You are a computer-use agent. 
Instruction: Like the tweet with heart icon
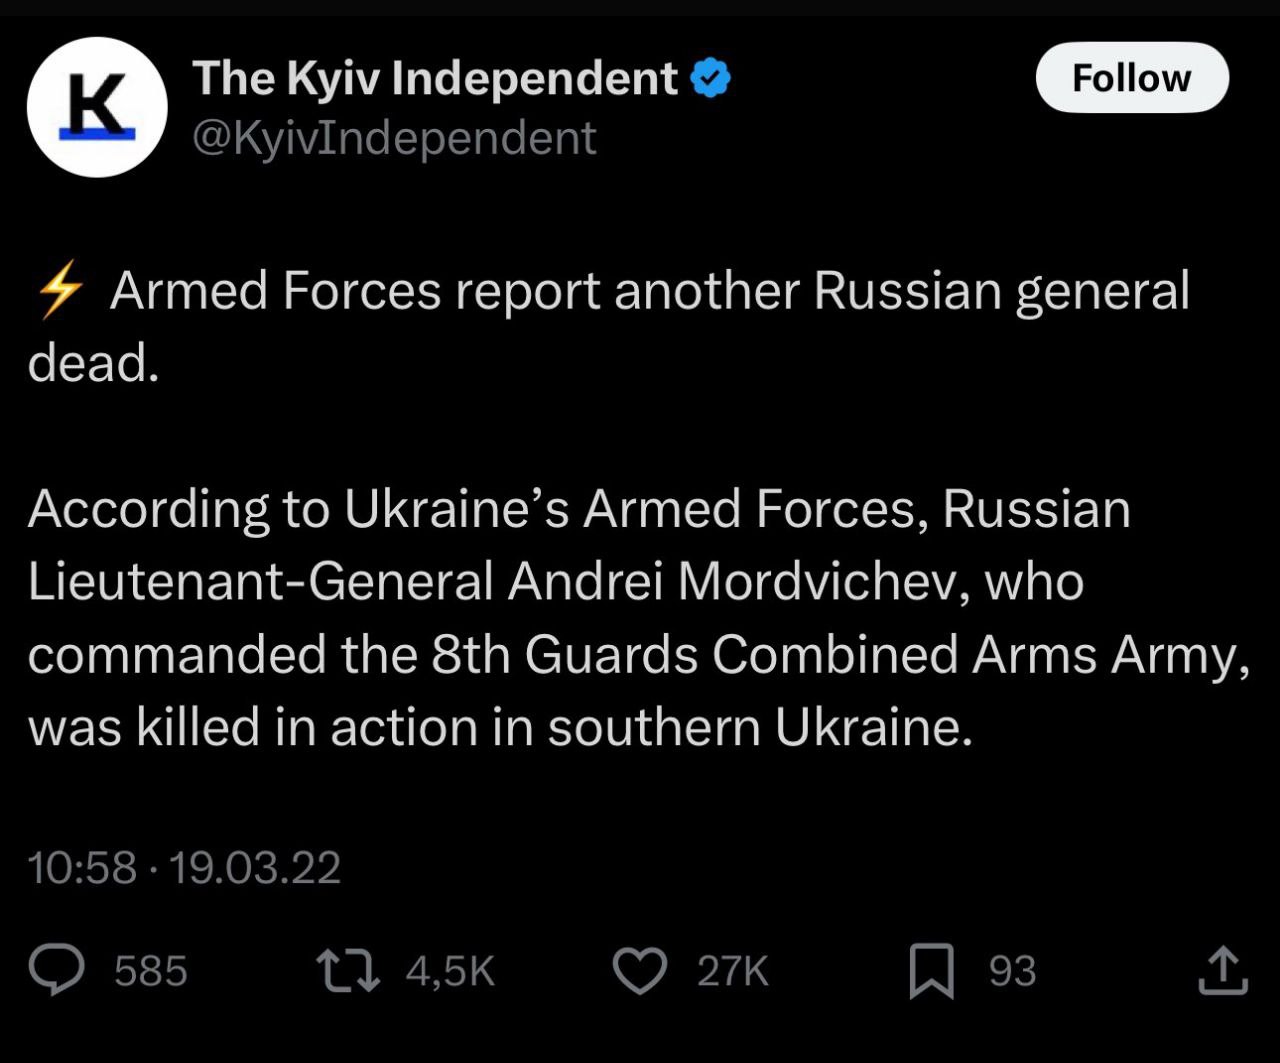640,972
